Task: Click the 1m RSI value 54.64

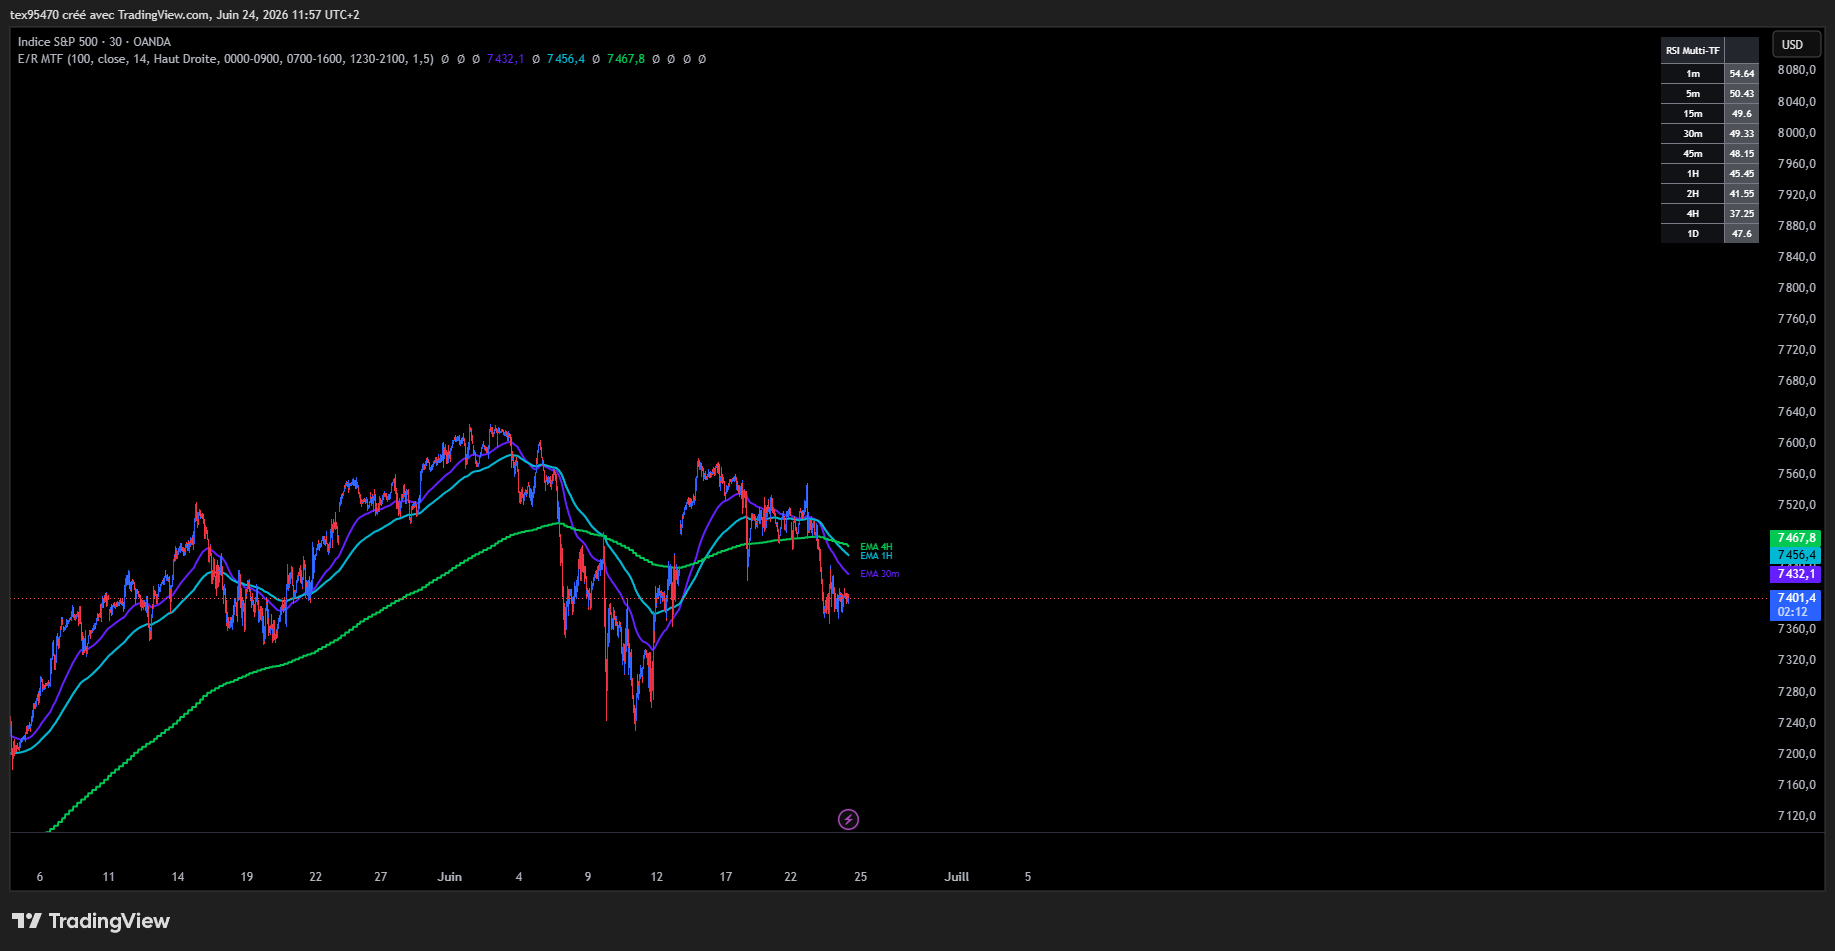Action: (x=1742, y=74)
